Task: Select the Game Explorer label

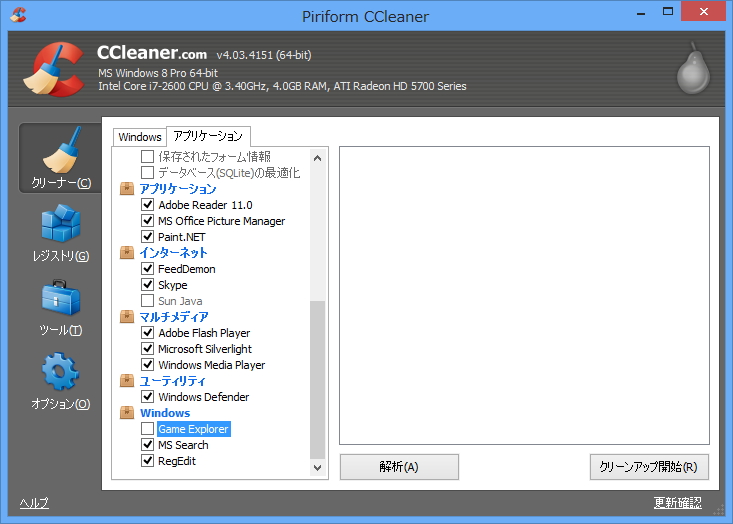Action: coord(194,429)
